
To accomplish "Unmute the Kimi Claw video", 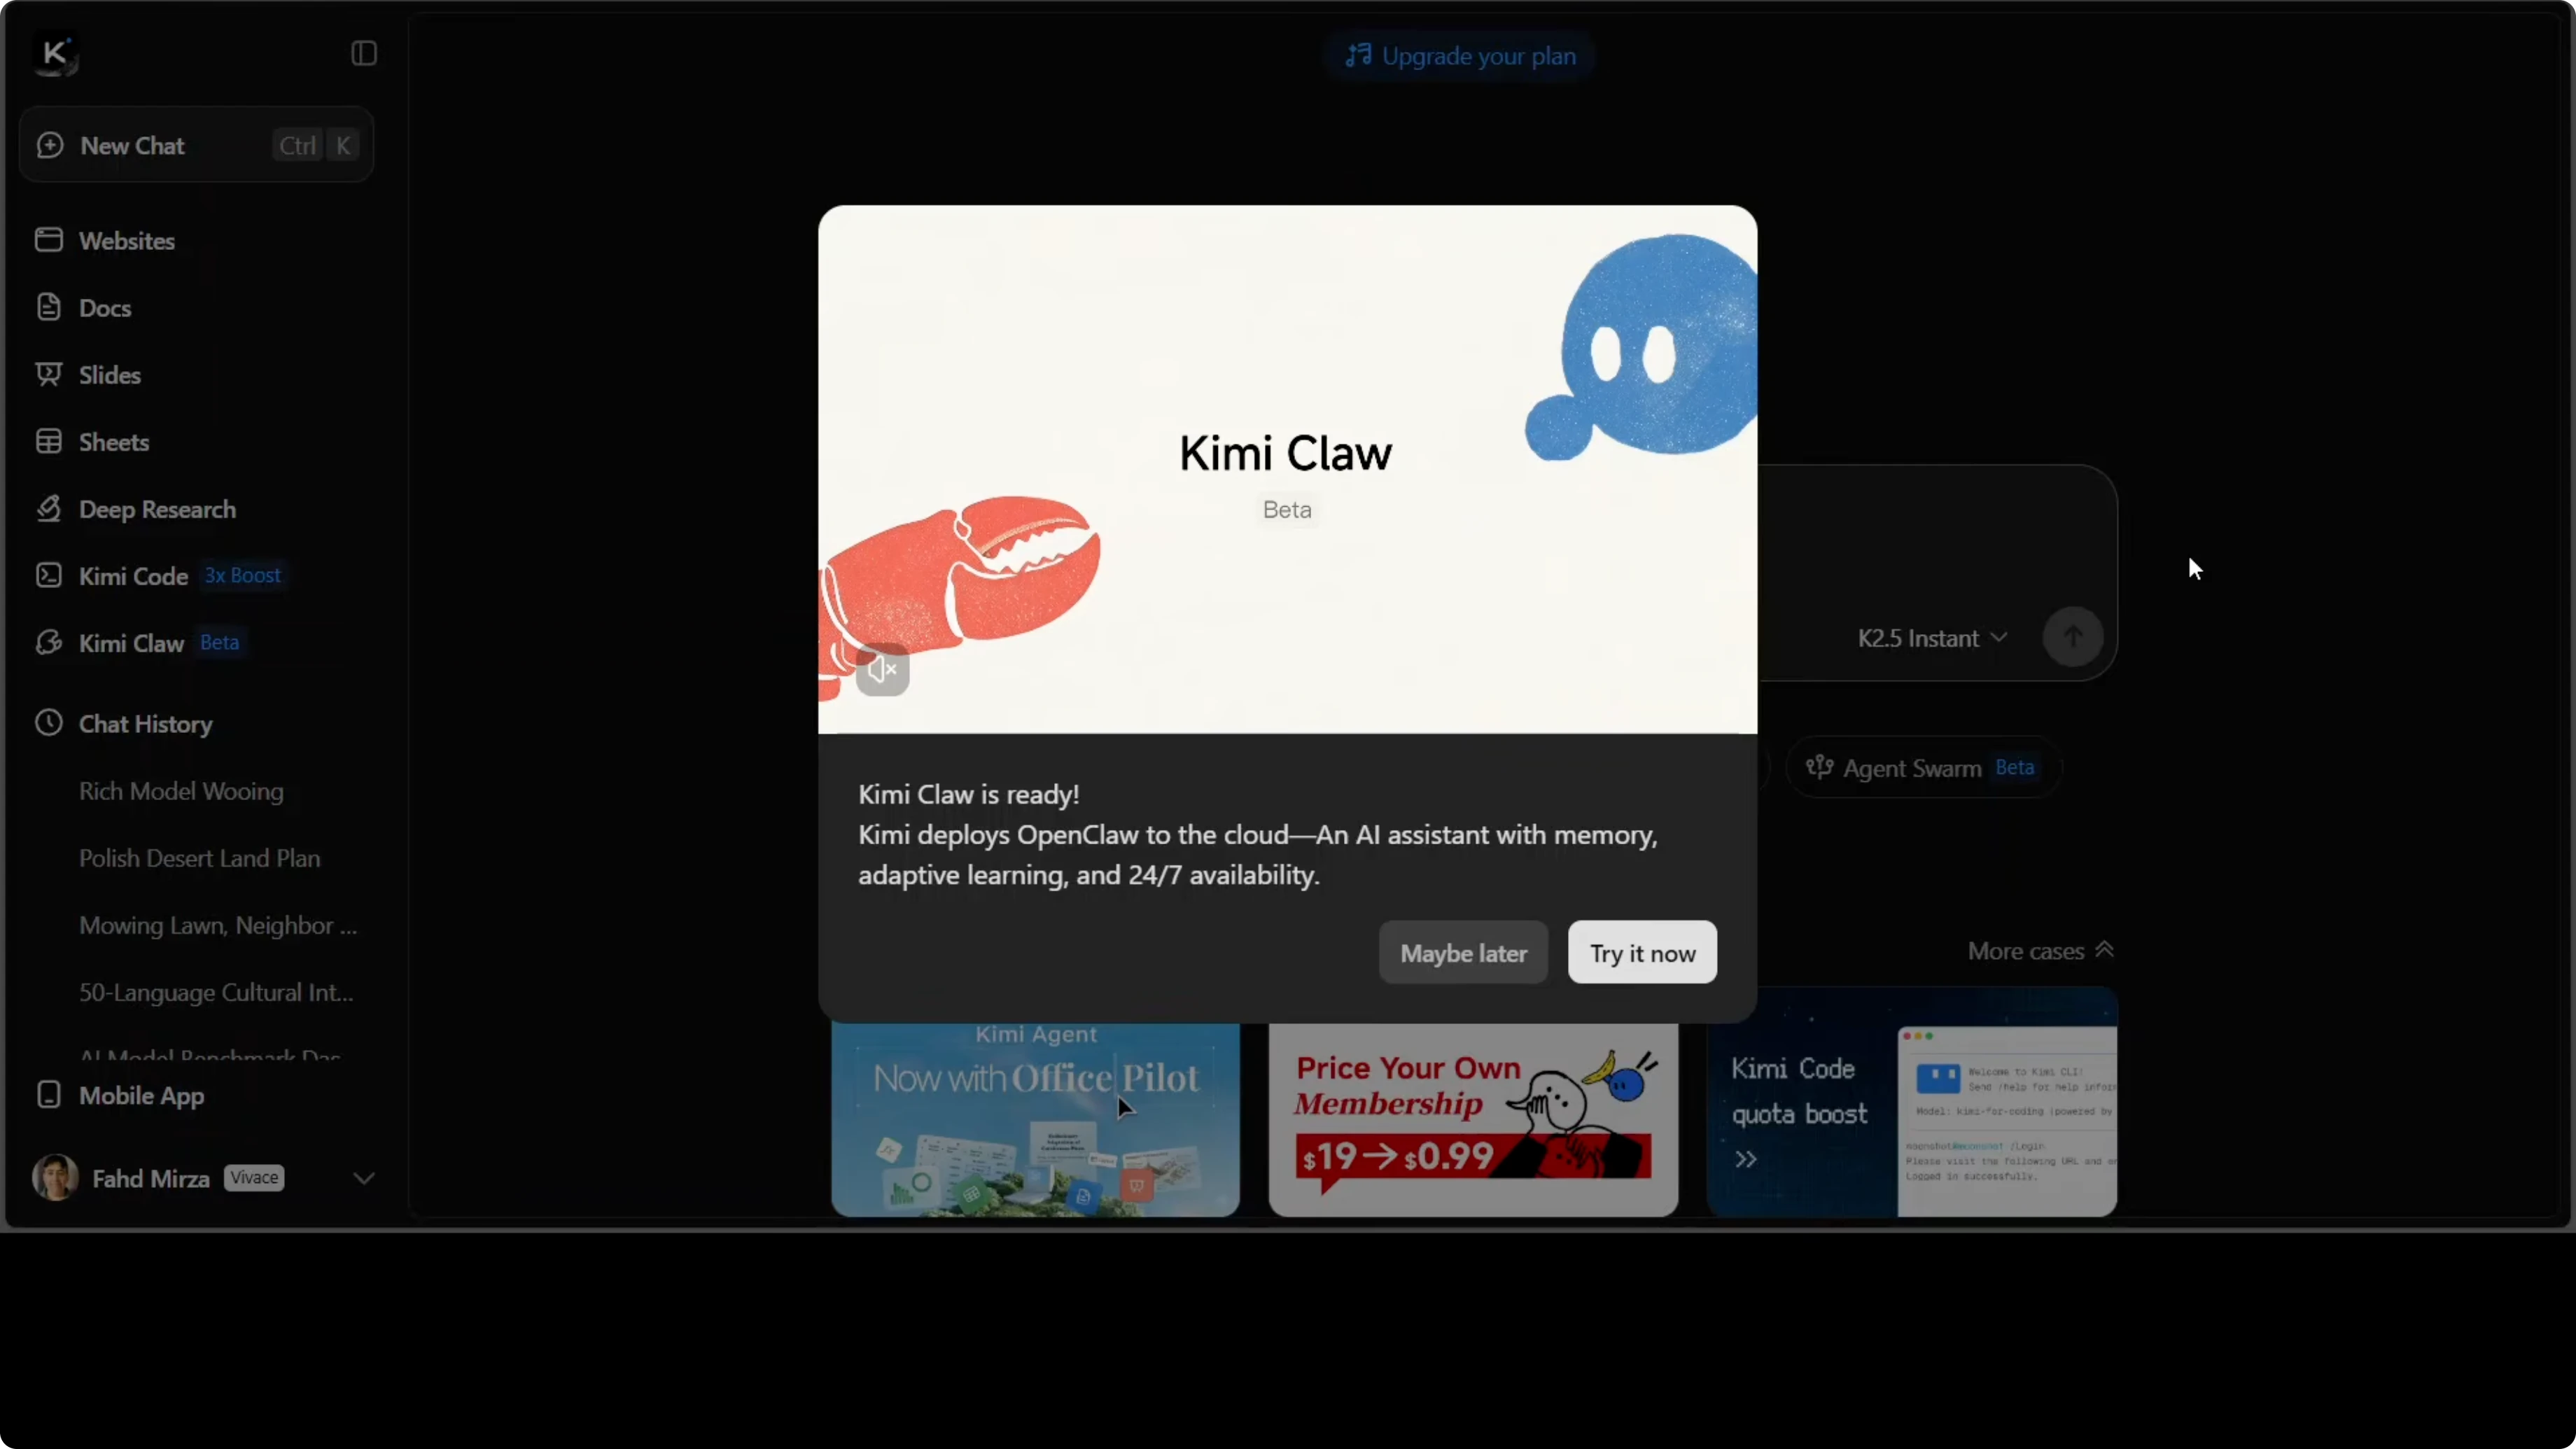I will (882, 669).
